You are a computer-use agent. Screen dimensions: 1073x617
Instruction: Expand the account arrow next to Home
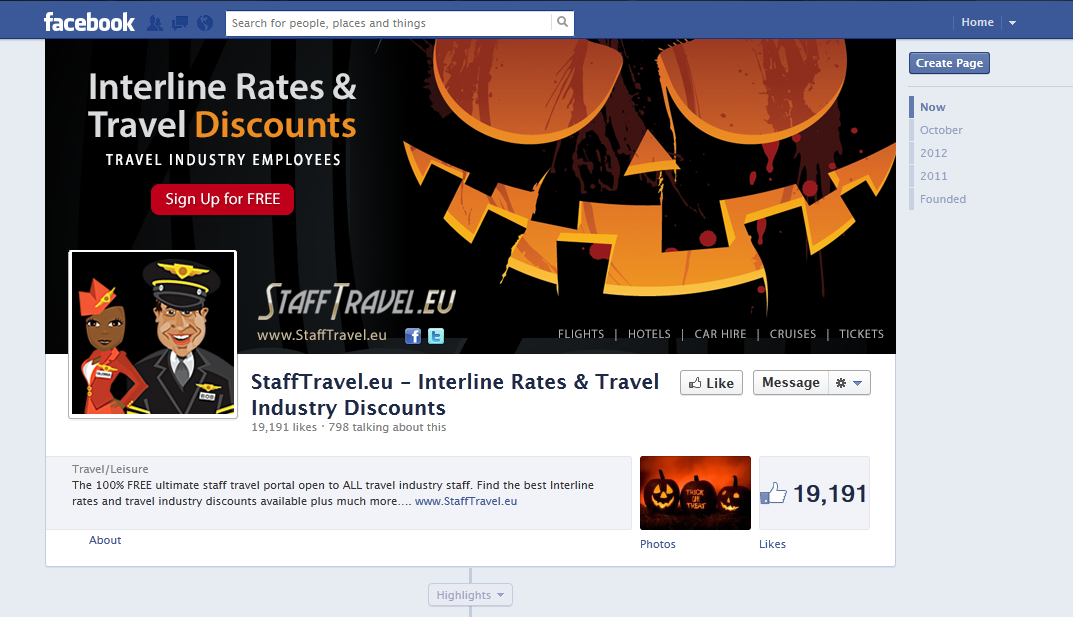[1012, 23]
